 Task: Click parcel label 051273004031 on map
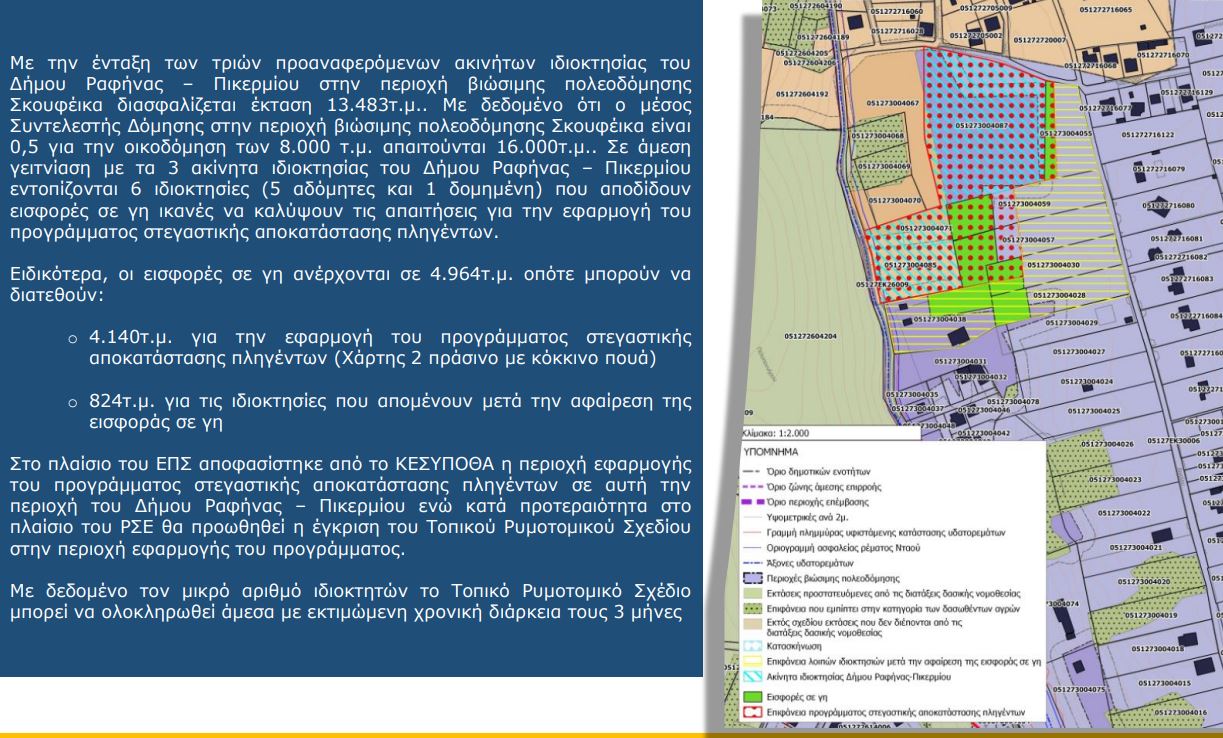coord(960,361)
